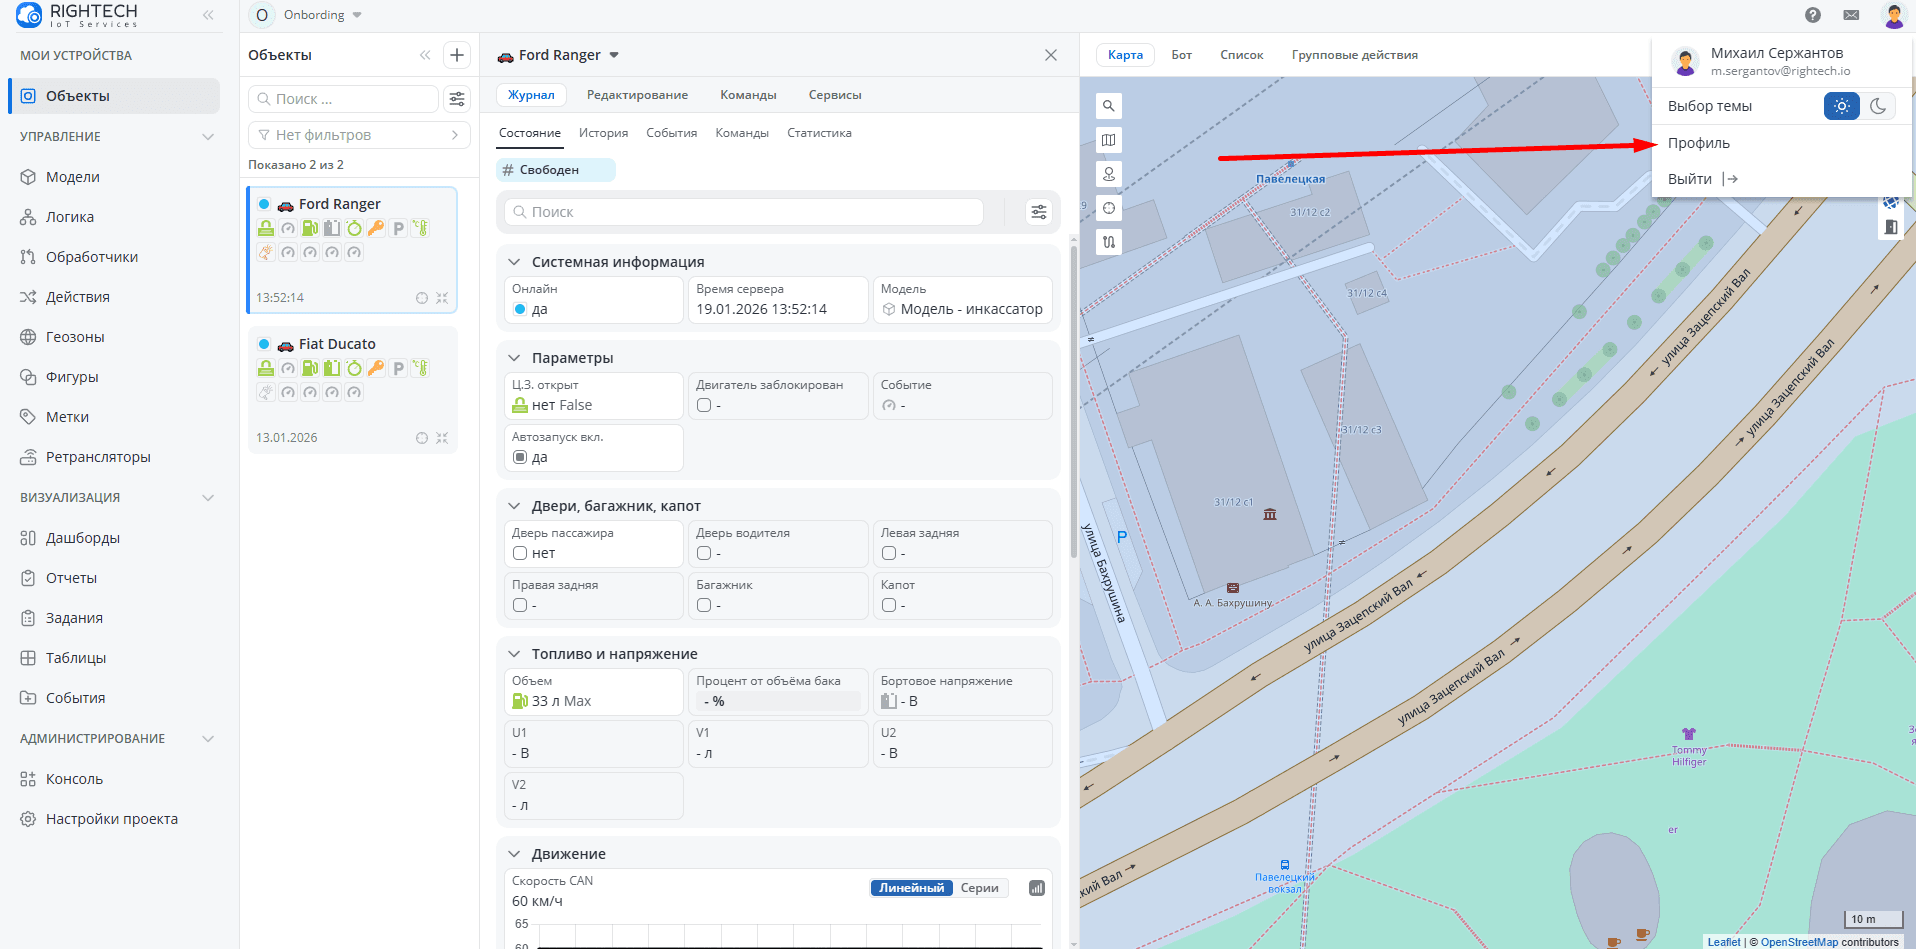
Task: Click the add new object plus icon
Action: pyautogui.click(x=457, y=55)
